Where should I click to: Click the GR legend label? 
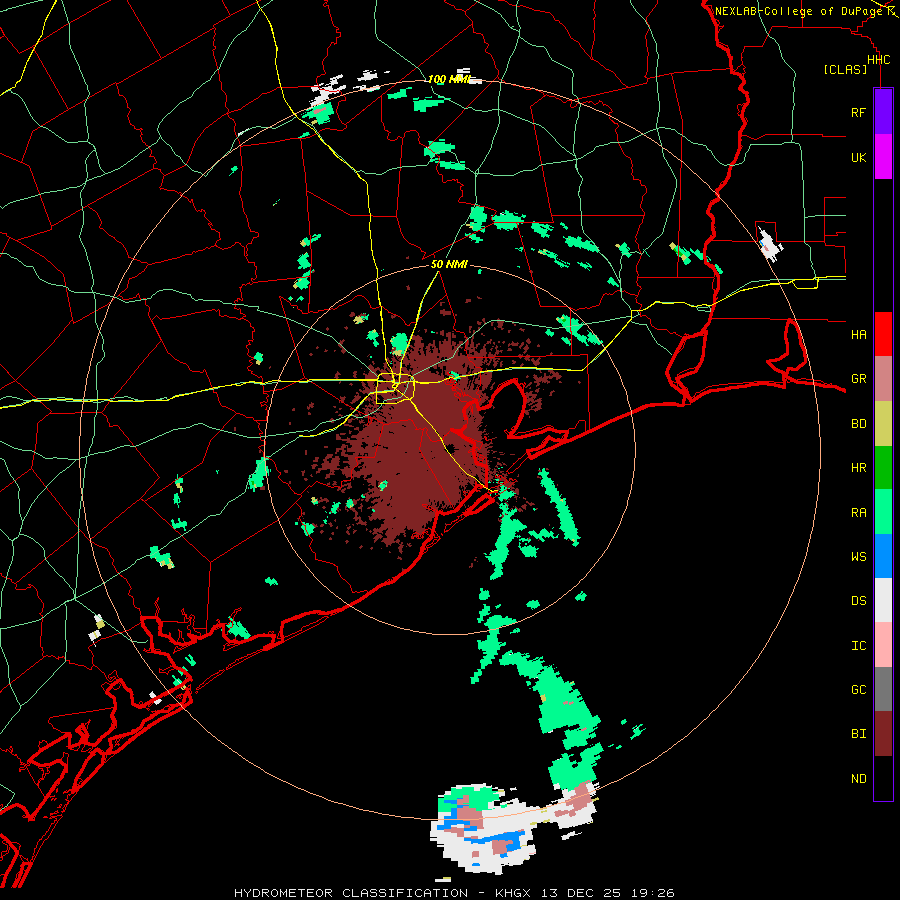click(858, 379)
